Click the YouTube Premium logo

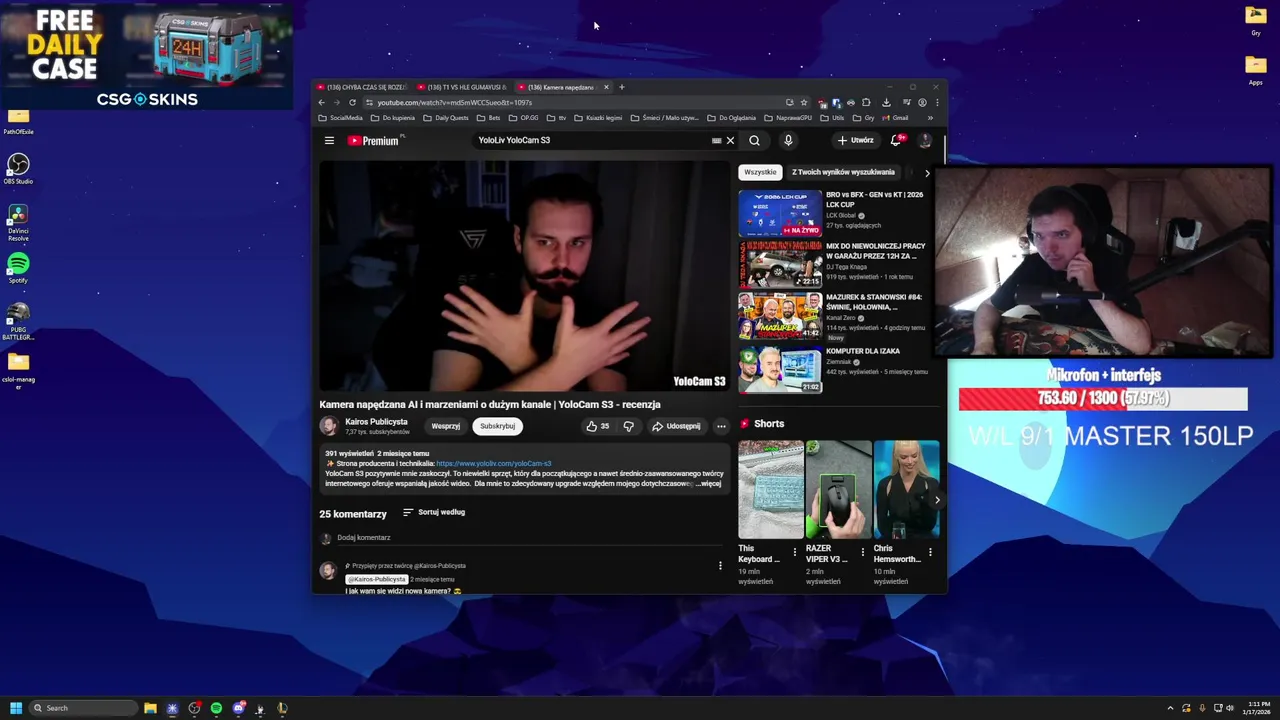tap(374, 141)
